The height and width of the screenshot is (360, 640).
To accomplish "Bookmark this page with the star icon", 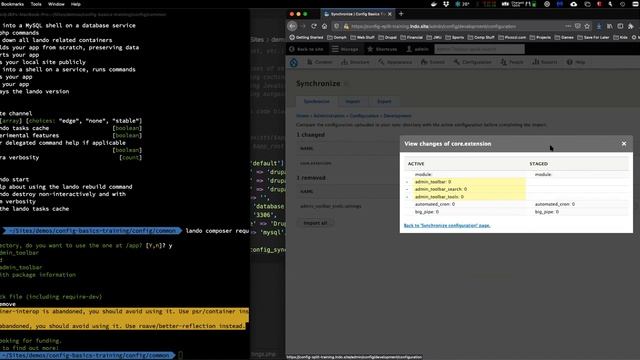I will (587, 26).
